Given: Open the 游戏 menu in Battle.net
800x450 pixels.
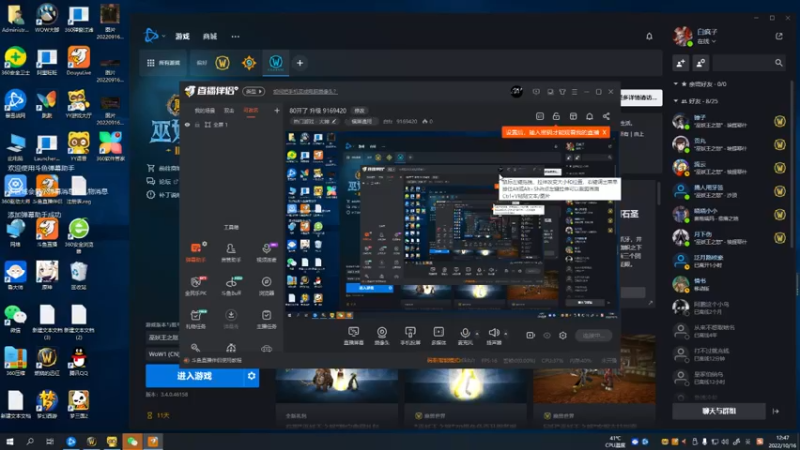Looking at the screenshot, I should (183, 36).
